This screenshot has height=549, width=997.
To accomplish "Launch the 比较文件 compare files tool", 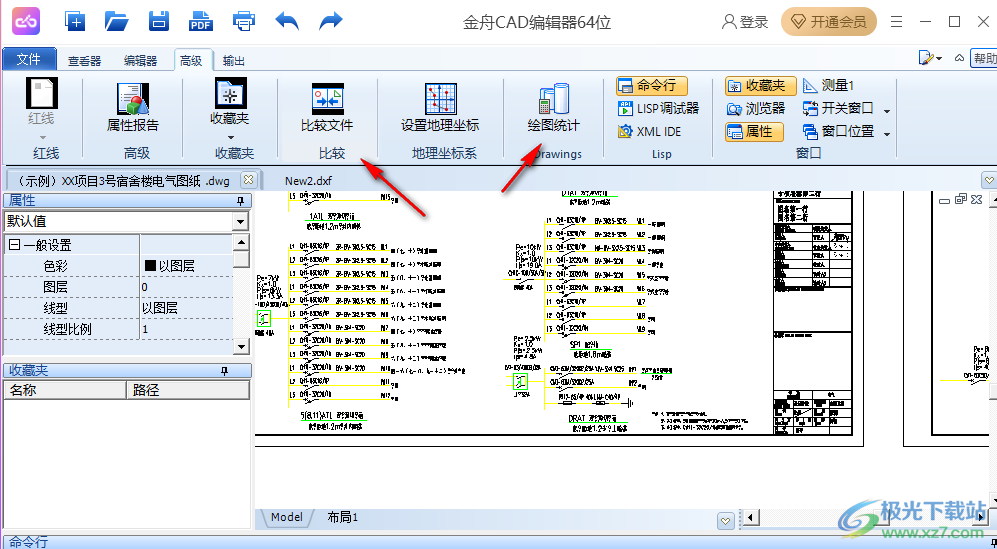I will click(x=327, y=108).
